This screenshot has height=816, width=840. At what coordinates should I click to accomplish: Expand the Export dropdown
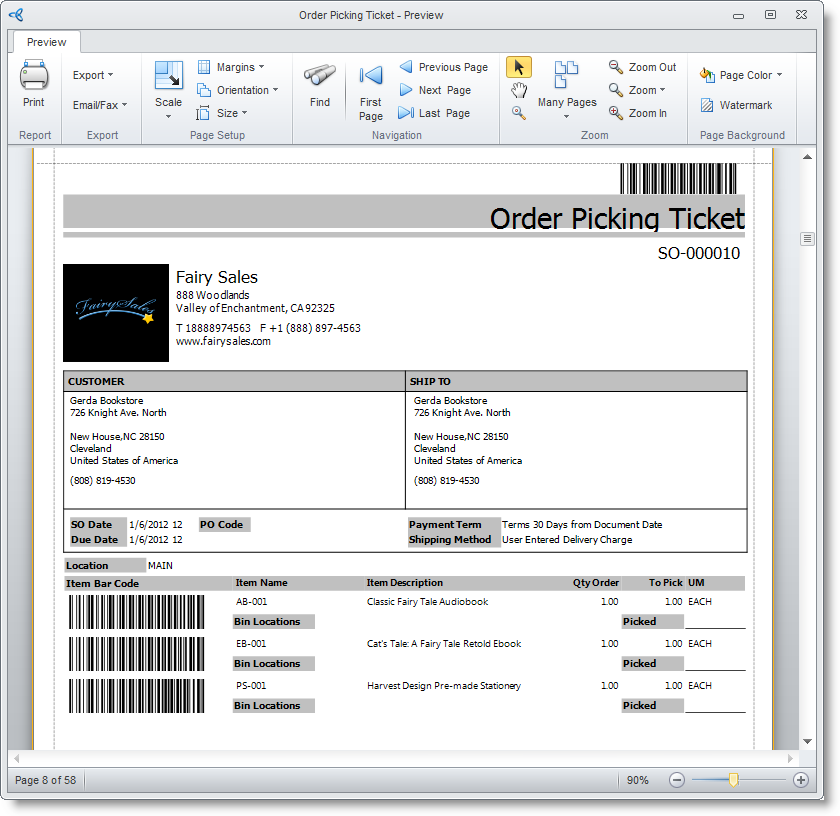click(93, 75)
